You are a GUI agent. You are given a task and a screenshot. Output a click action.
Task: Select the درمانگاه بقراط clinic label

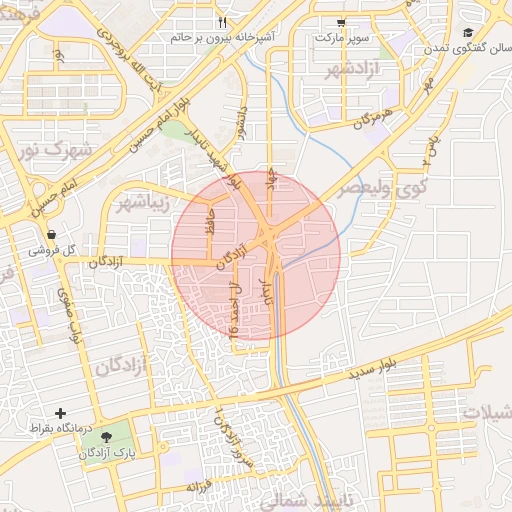[x=61, y=428]
